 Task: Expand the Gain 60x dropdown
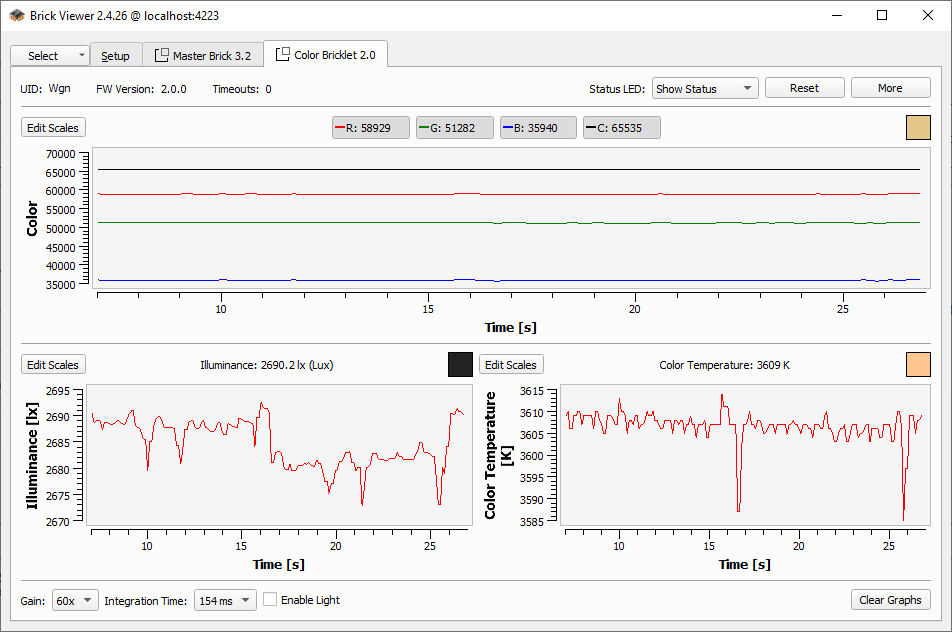click(x=75, y=600)
